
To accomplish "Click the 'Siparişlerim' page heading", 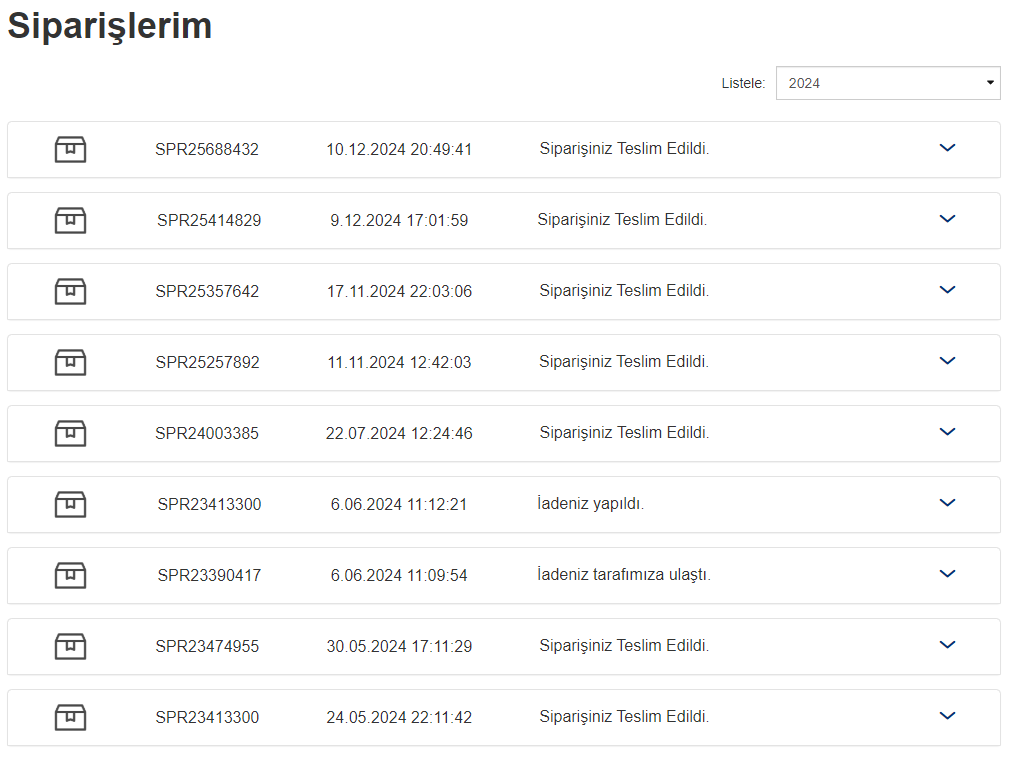I will 110,26.
